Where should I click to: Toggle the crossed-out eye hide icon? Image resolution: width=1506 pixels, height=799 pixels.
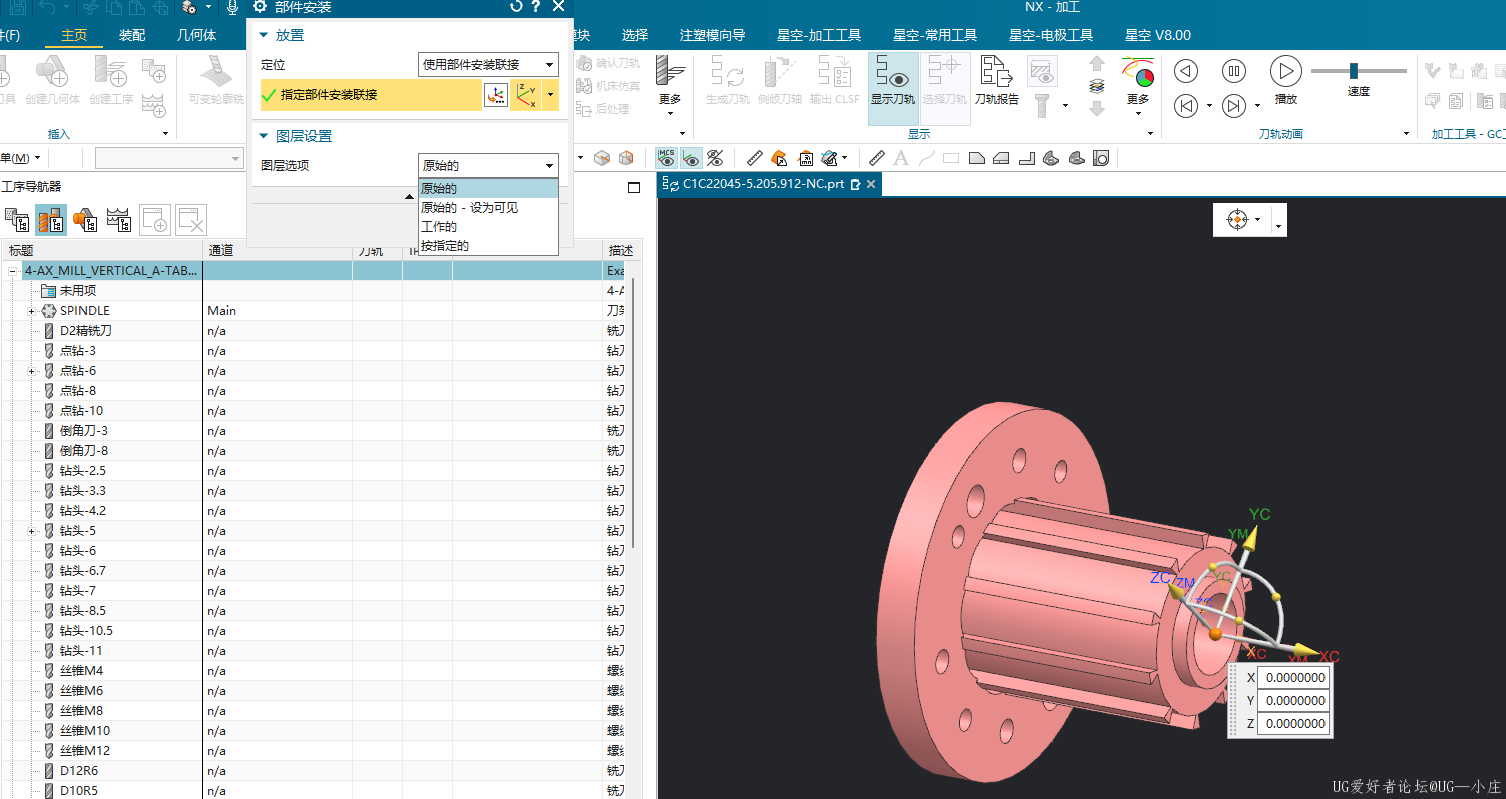click(x=715, y=158)
